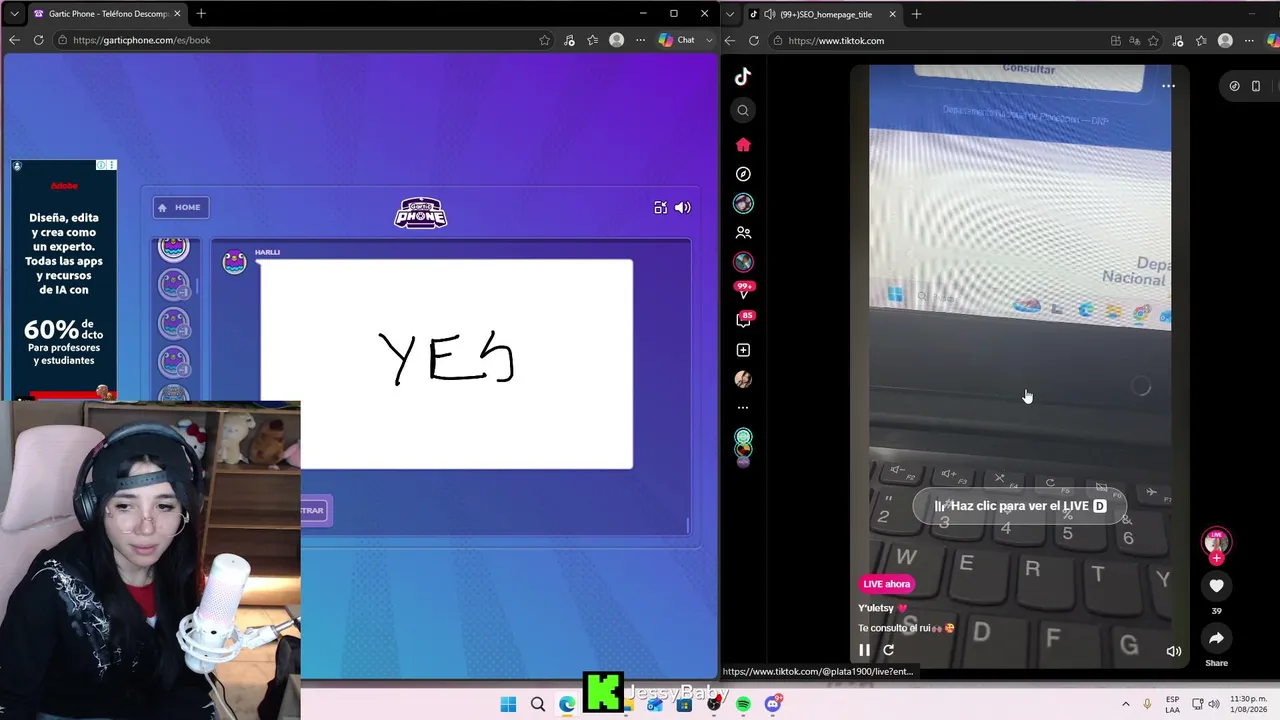This screenshot has height=720, width=1280.
Task: Click 'Haz clic para ver el LIVE' button
Action: [x=1020, y=506]
